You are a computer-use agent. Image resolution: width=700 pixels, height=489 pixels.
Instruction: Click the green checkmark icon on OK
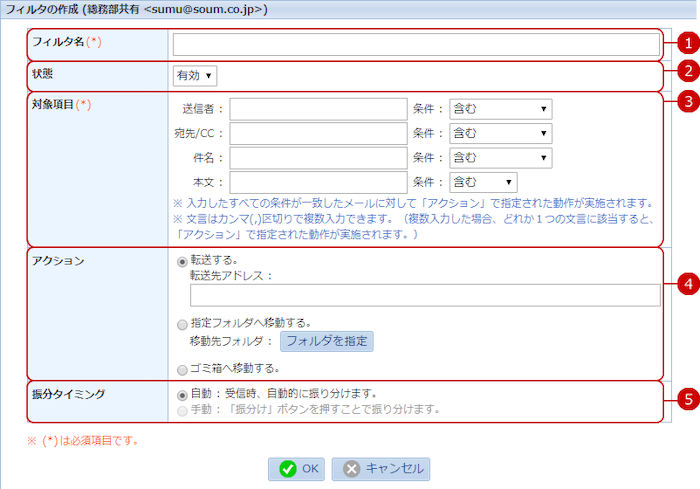pos(288,468)
